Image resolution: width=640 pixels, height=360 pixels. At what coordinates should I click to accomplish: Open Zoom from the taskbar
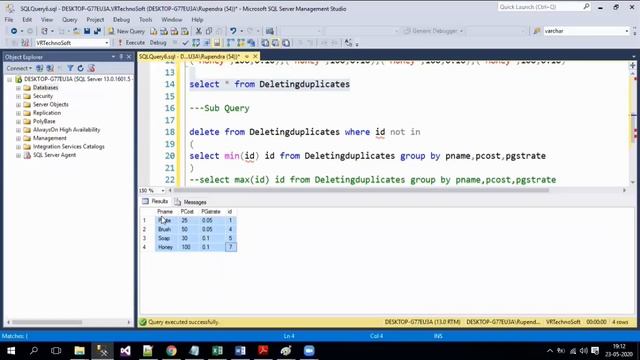tap(309, 351)
